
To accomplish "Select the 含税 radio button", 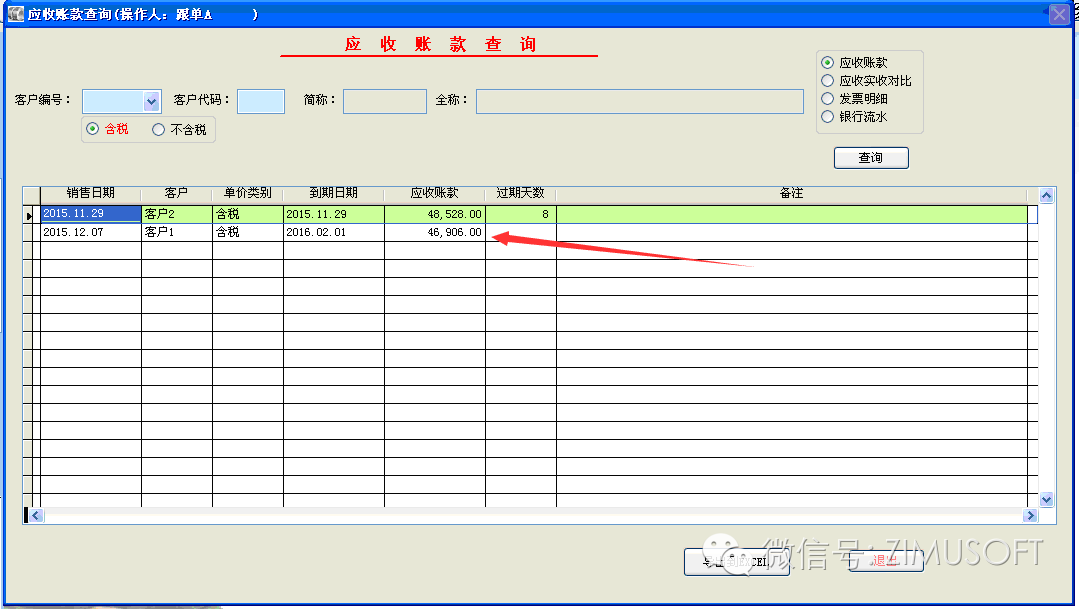I will 93,129.
